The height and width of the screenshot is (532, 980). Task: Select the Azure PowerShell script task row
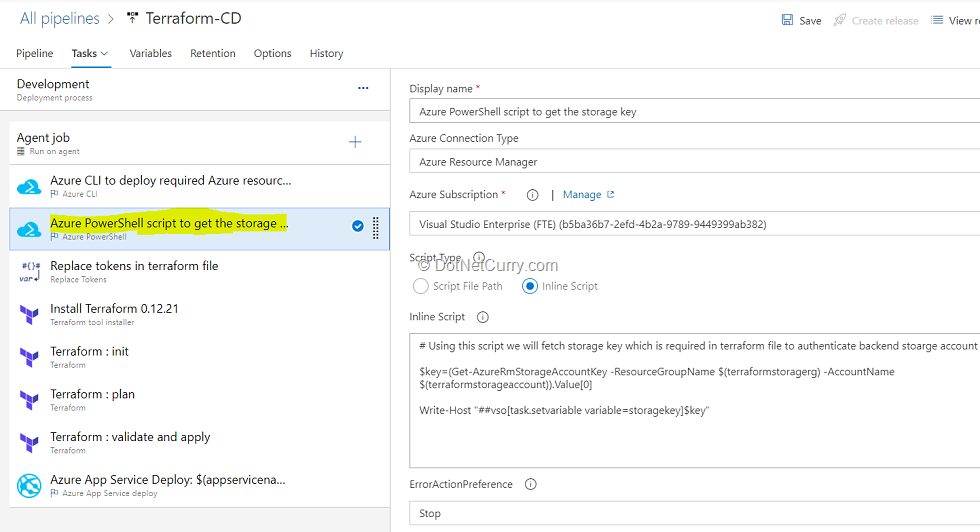[199, 229]
